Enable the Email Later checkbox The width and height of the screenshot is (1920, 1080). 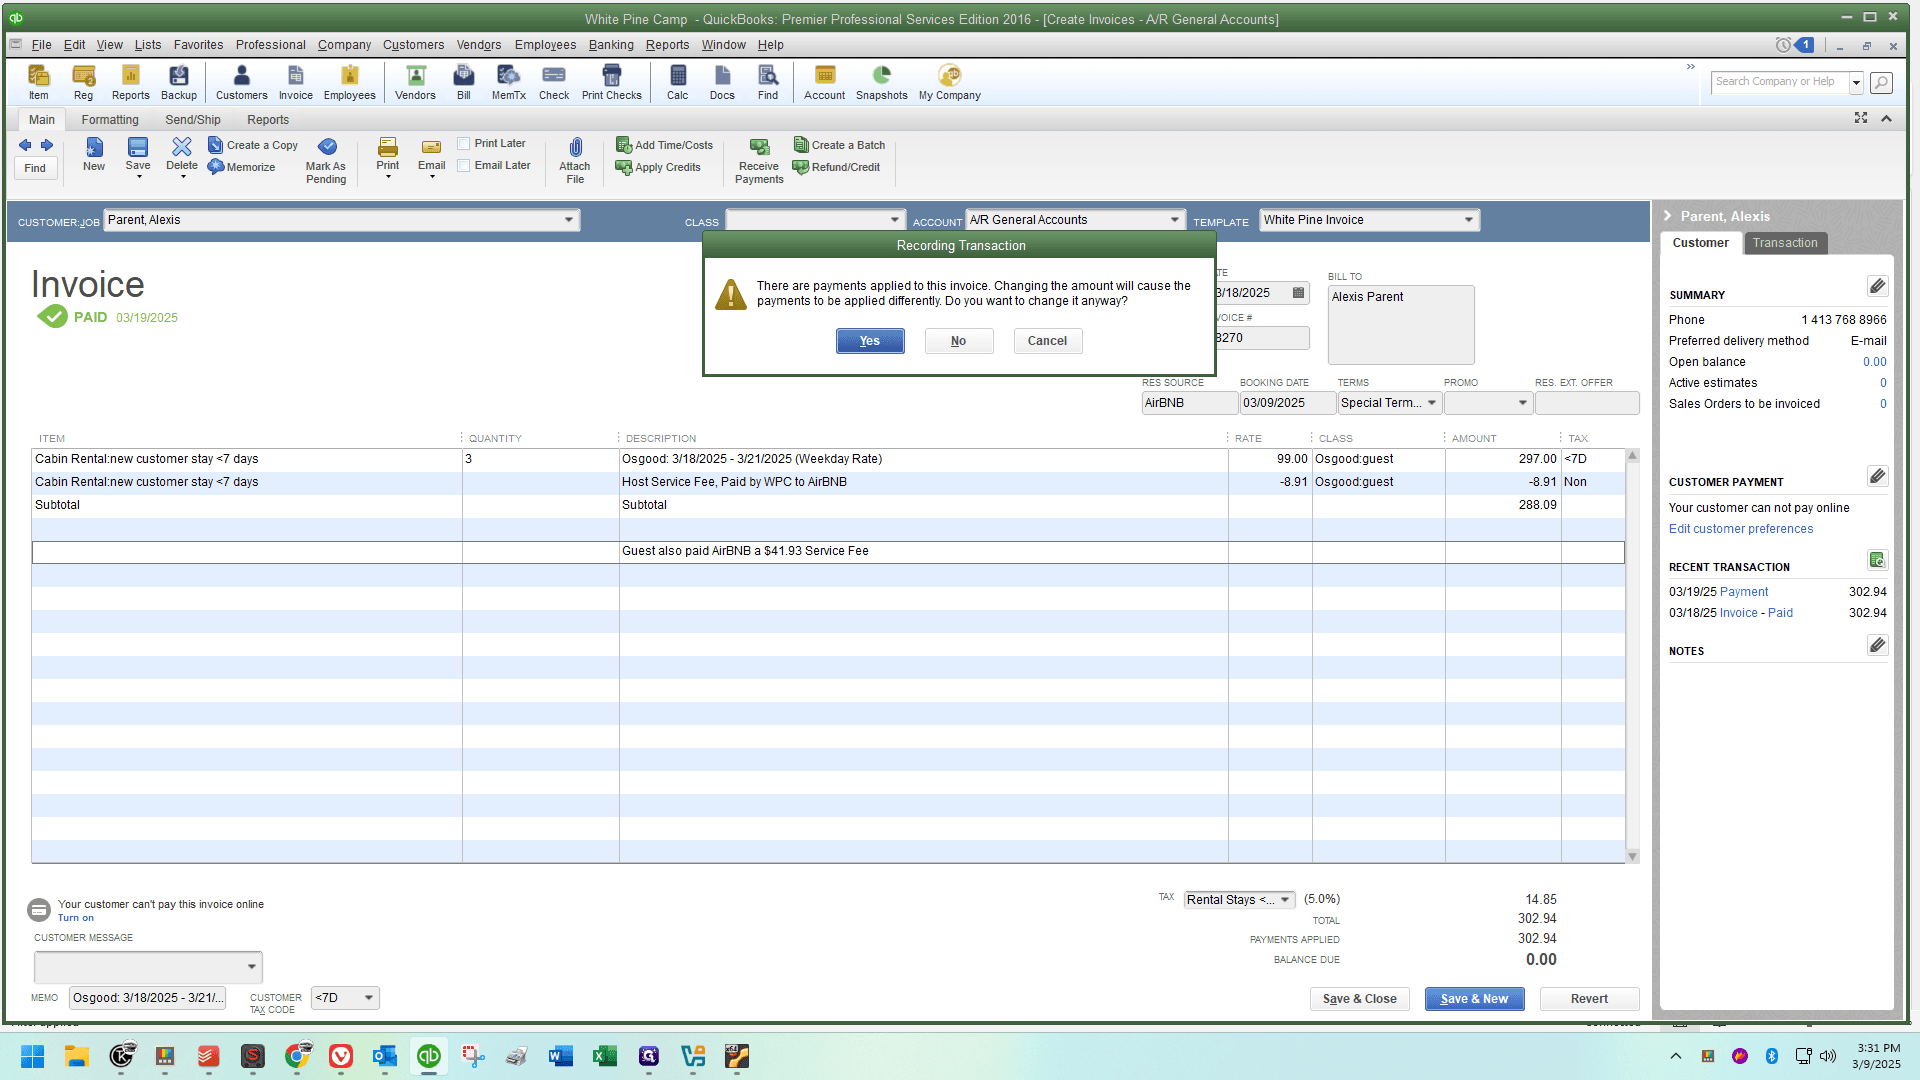(464, 166)
